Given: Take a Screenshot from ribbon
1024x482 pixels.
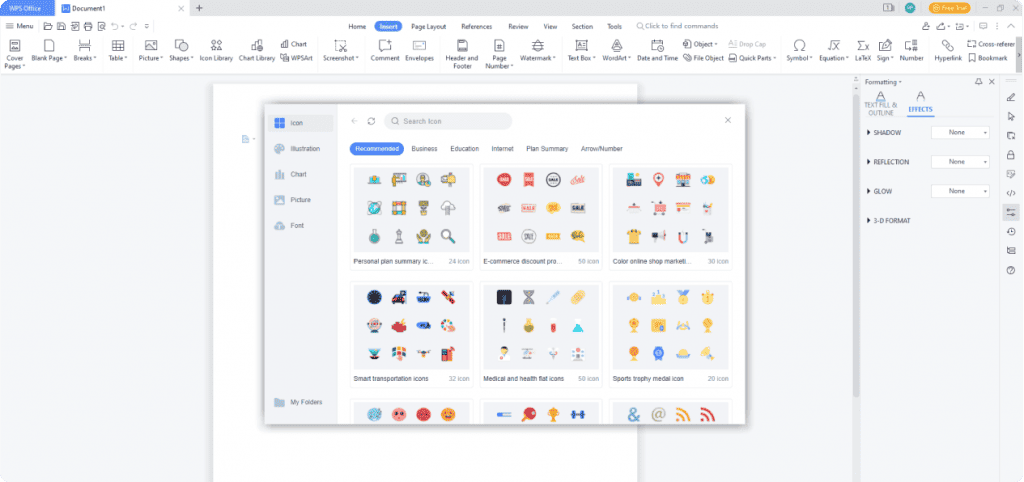Looking at the screenshot, I should click(340, 50).
